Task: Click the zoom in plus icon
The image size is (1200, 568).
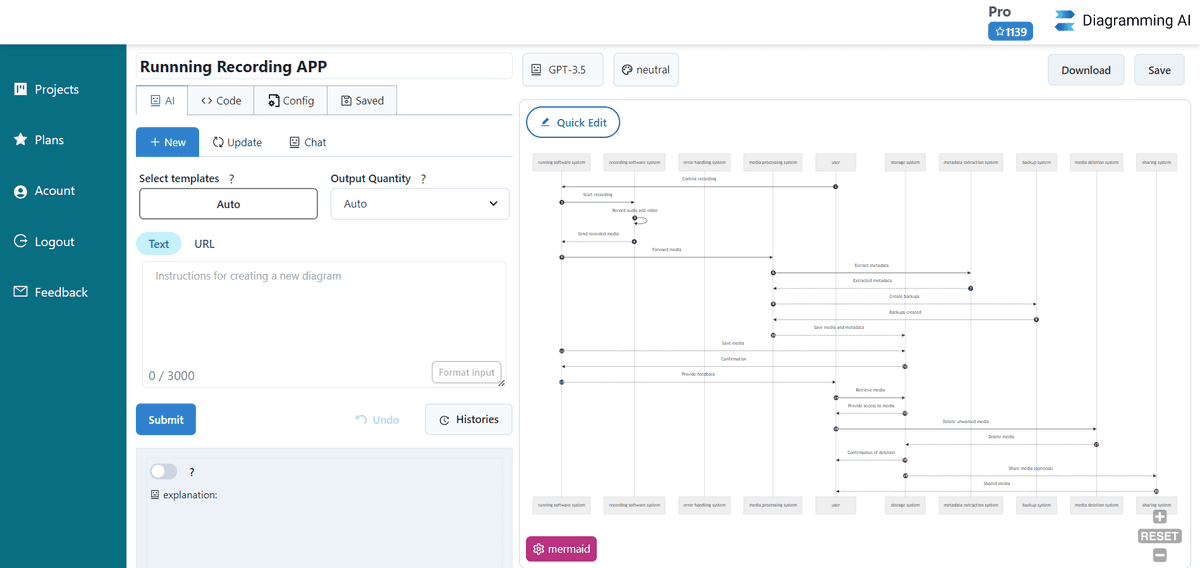Action: (x=1160, y=517)
